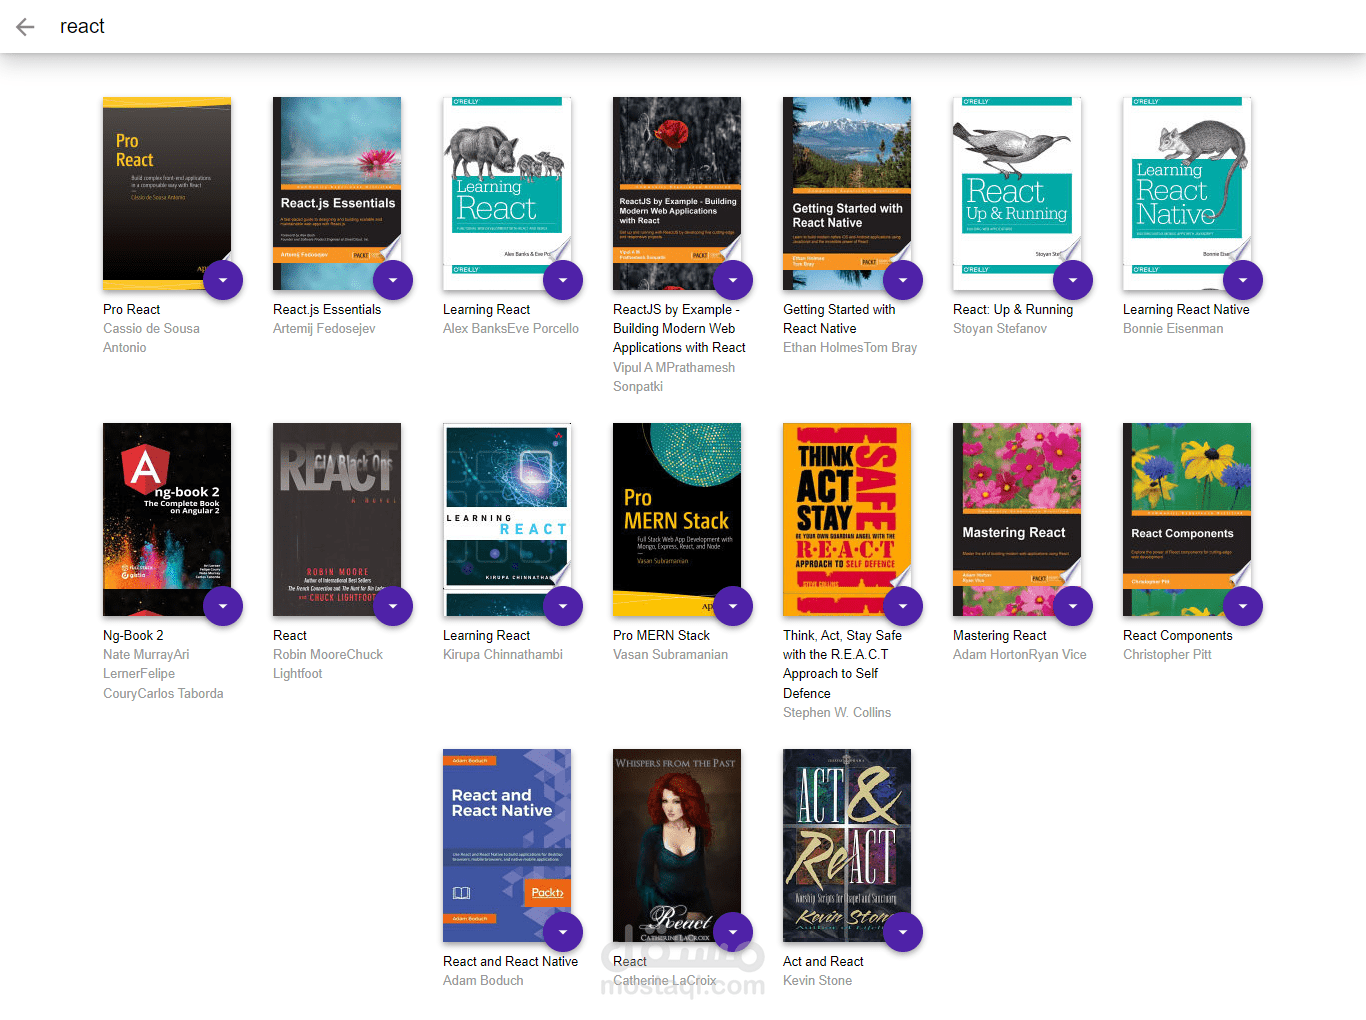1366x1020 pixels.
Task: Click author 'Adam HortonRyan Vice'
Action: tap(1020, 655)
